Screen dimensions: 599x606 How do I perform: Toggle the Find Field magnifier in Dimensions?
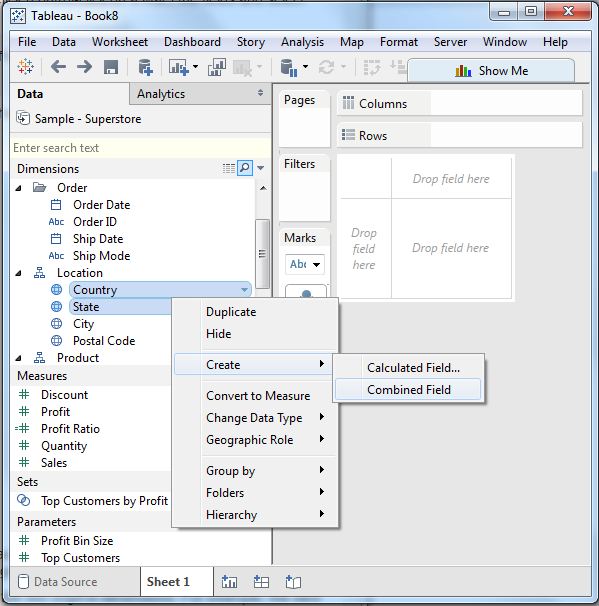[245, 168]
